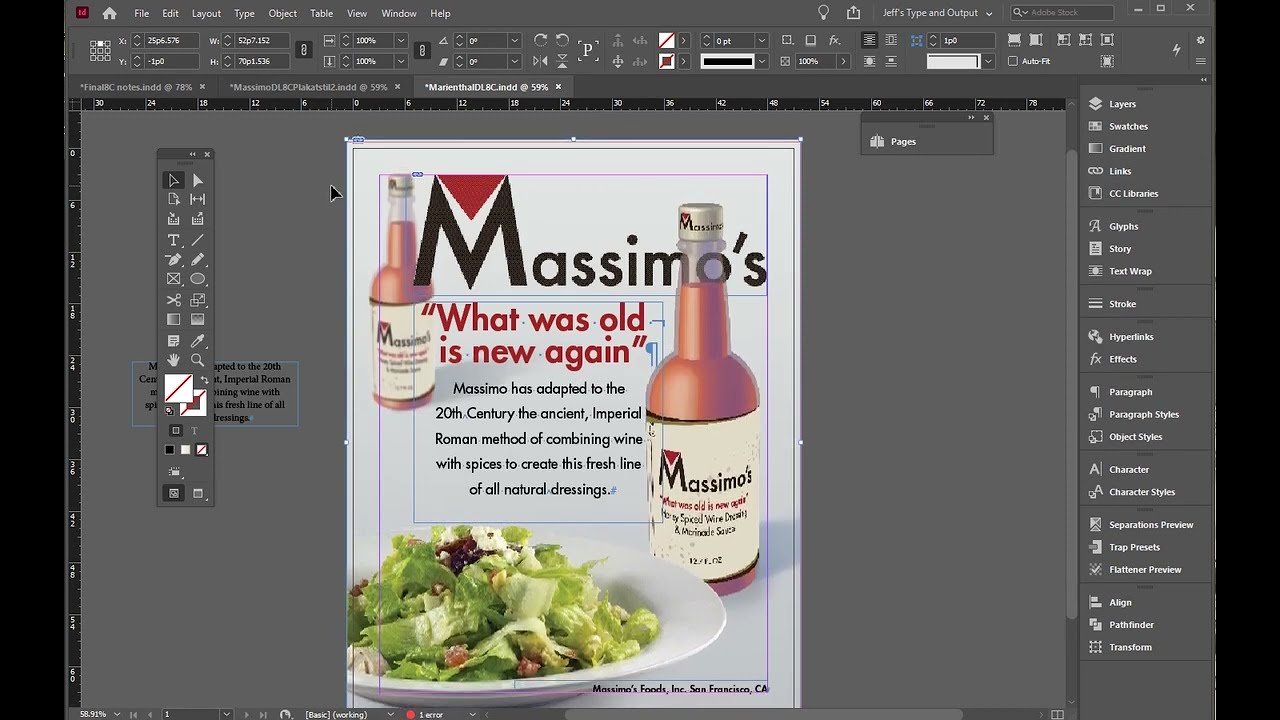The height and width of the screenshot is (720, 1280).
Task: Open the Swatches panel
Action: coord(1128,126)
